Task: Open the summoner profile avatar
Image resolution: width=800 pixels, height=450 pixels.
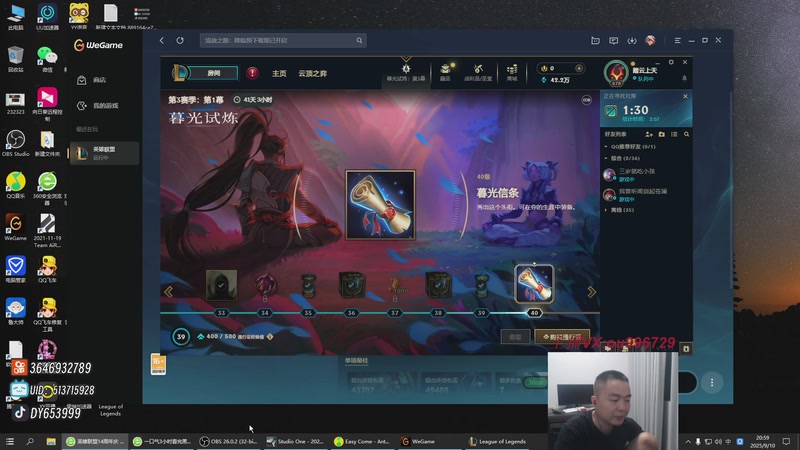Action: pos(616,73)
